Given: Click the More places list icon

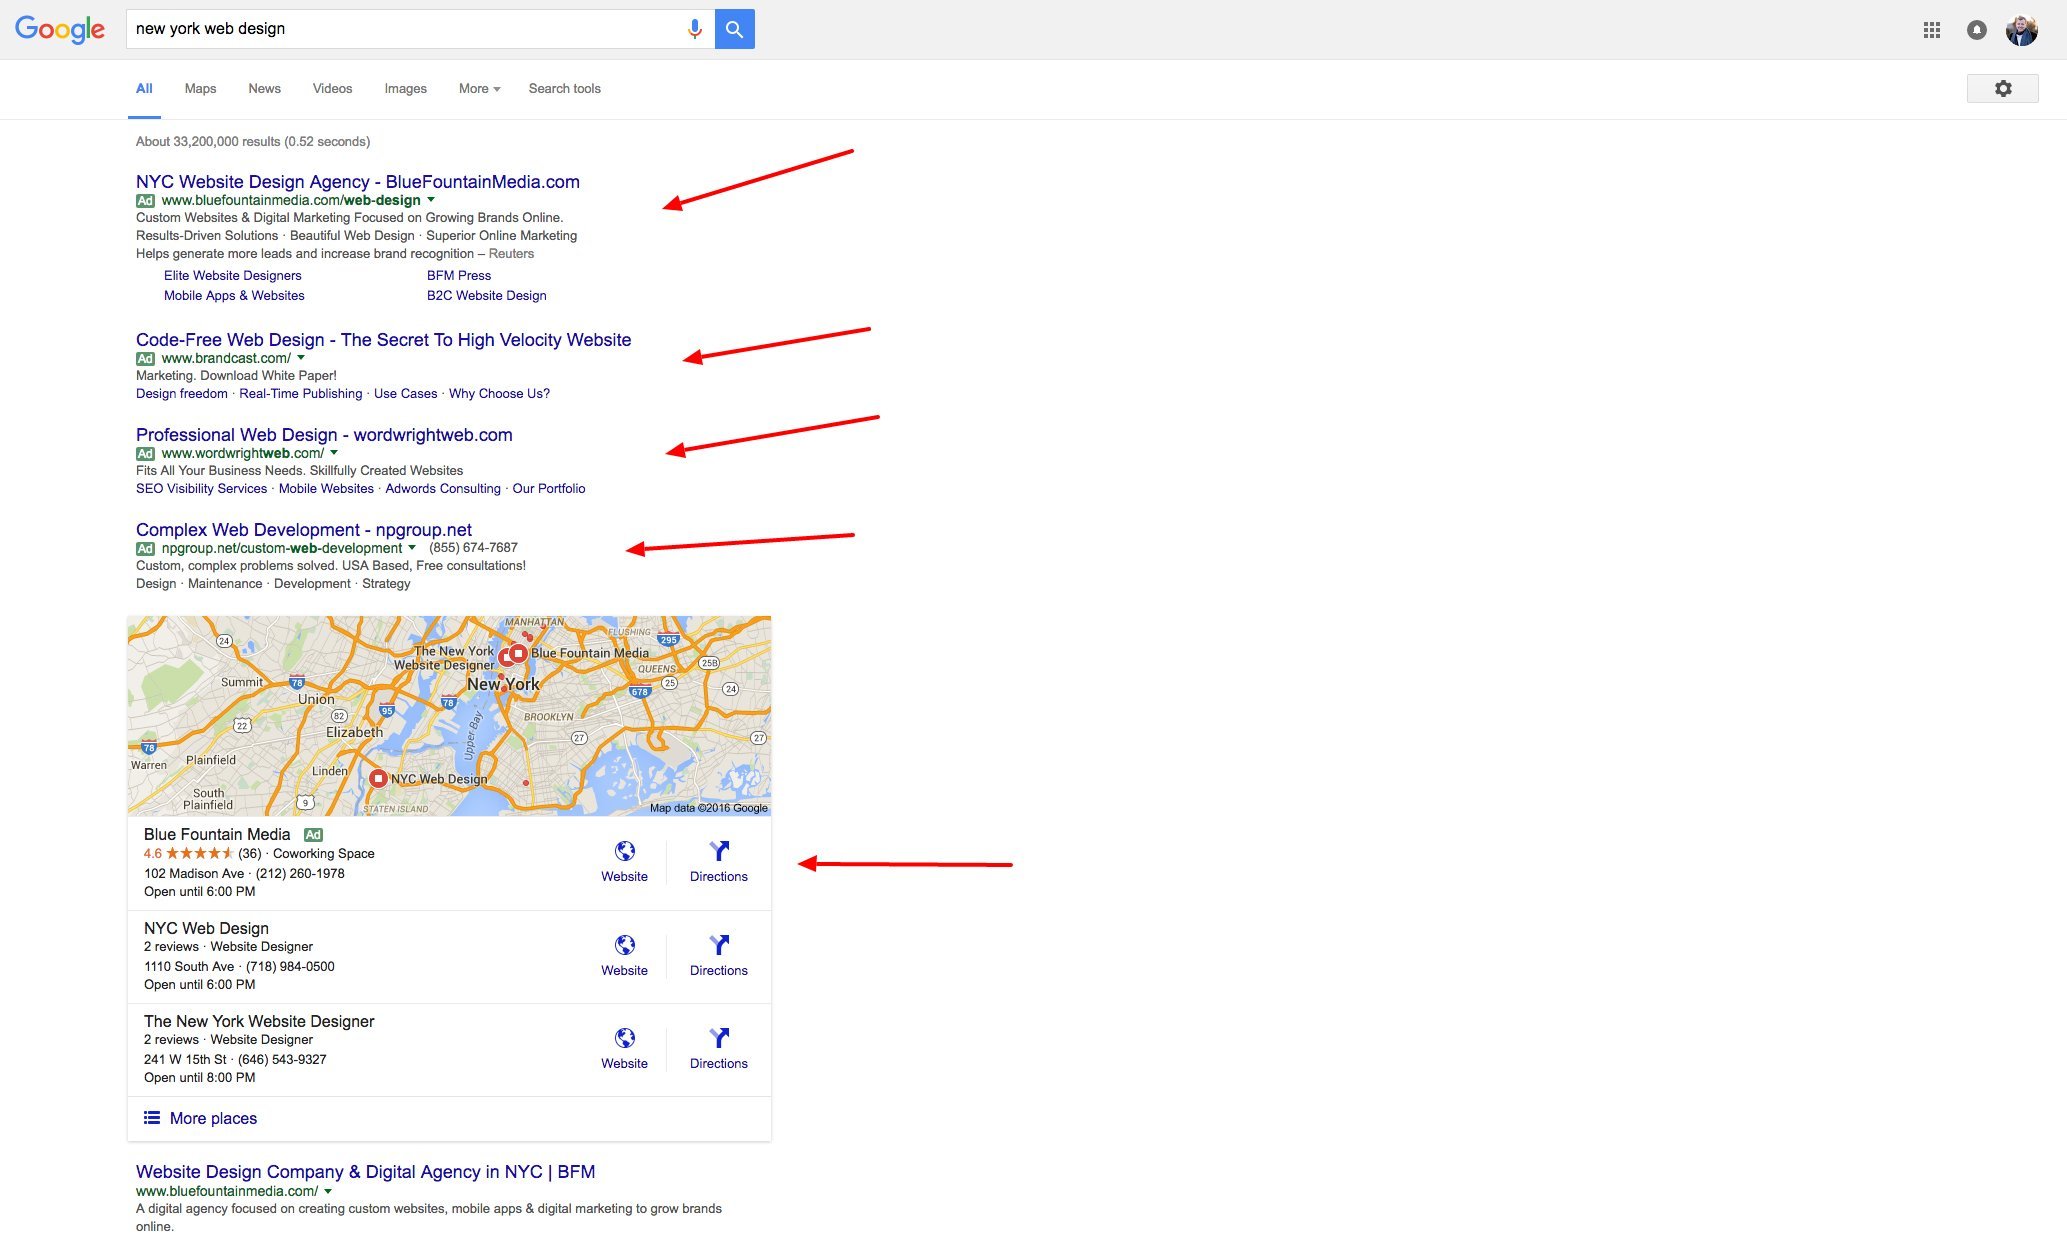Looking at the screenshot, I should (152, 1118).
